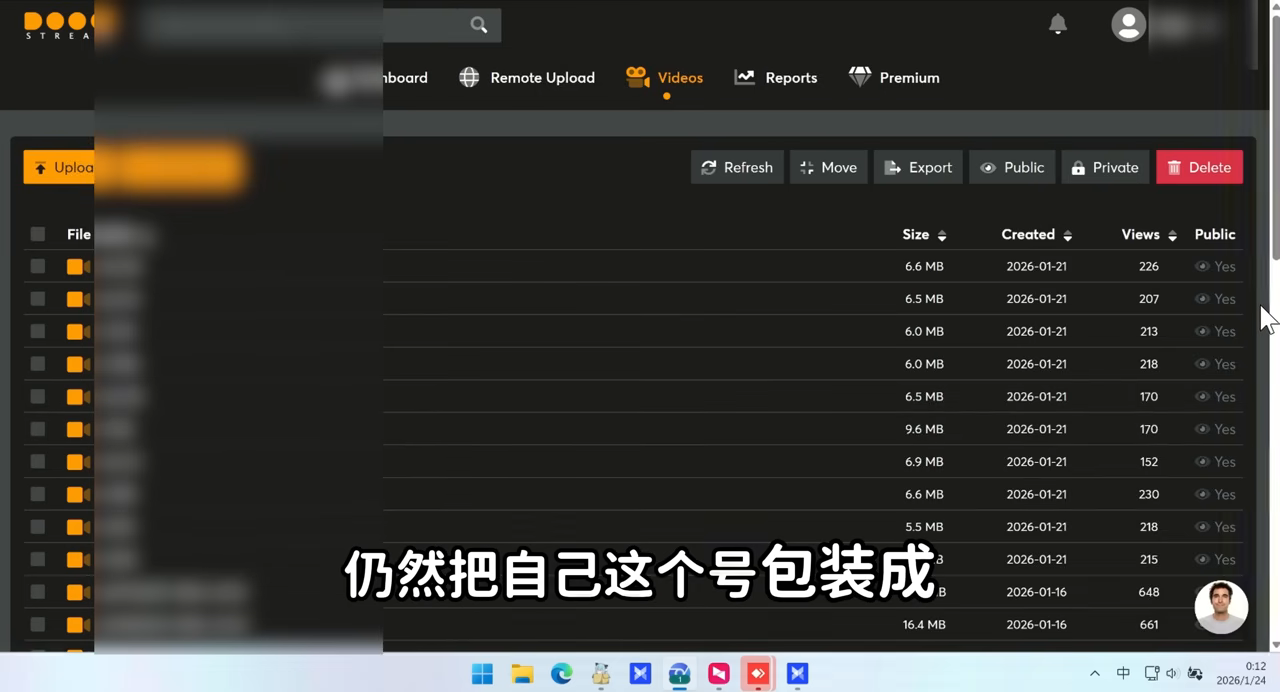
Task: Toggle public eye icon on the 213-views row
Action: (x=1202, y=331)
